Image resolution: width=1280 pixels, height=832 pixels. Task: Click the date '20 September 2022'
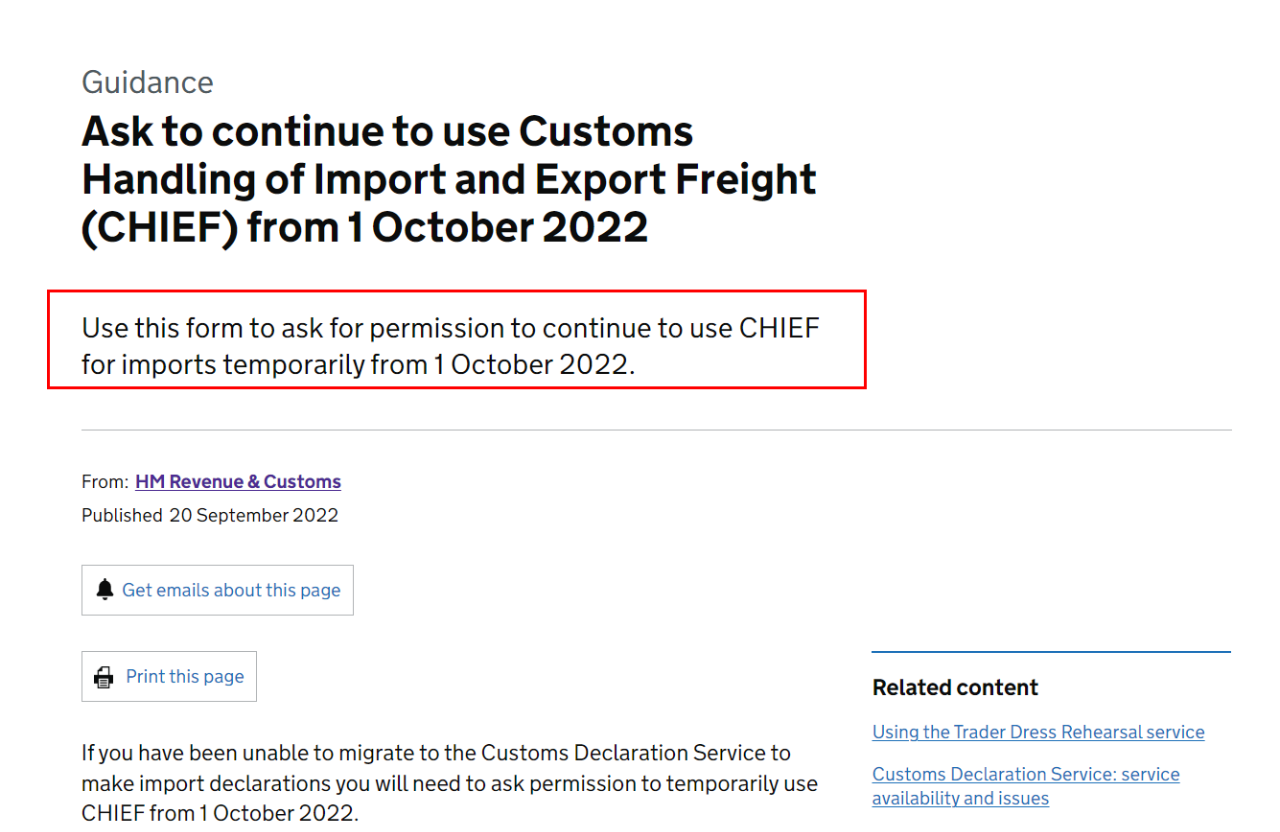point(254,516)
